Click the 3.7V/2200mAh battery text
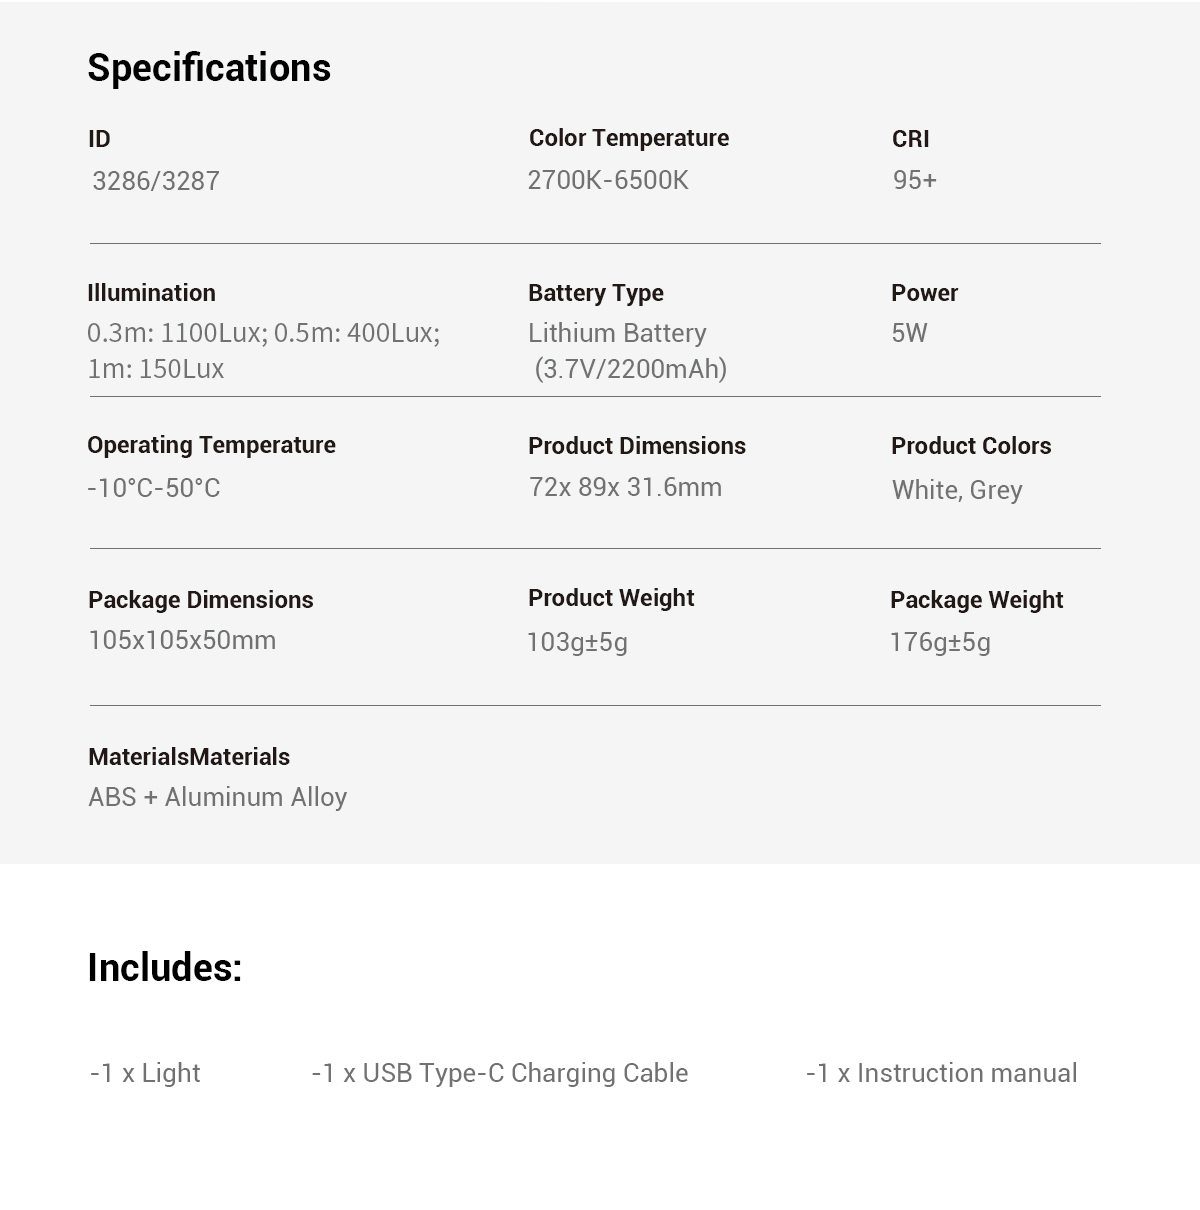The height and width of the screenshot is (1210, 1200). (630, 369)
